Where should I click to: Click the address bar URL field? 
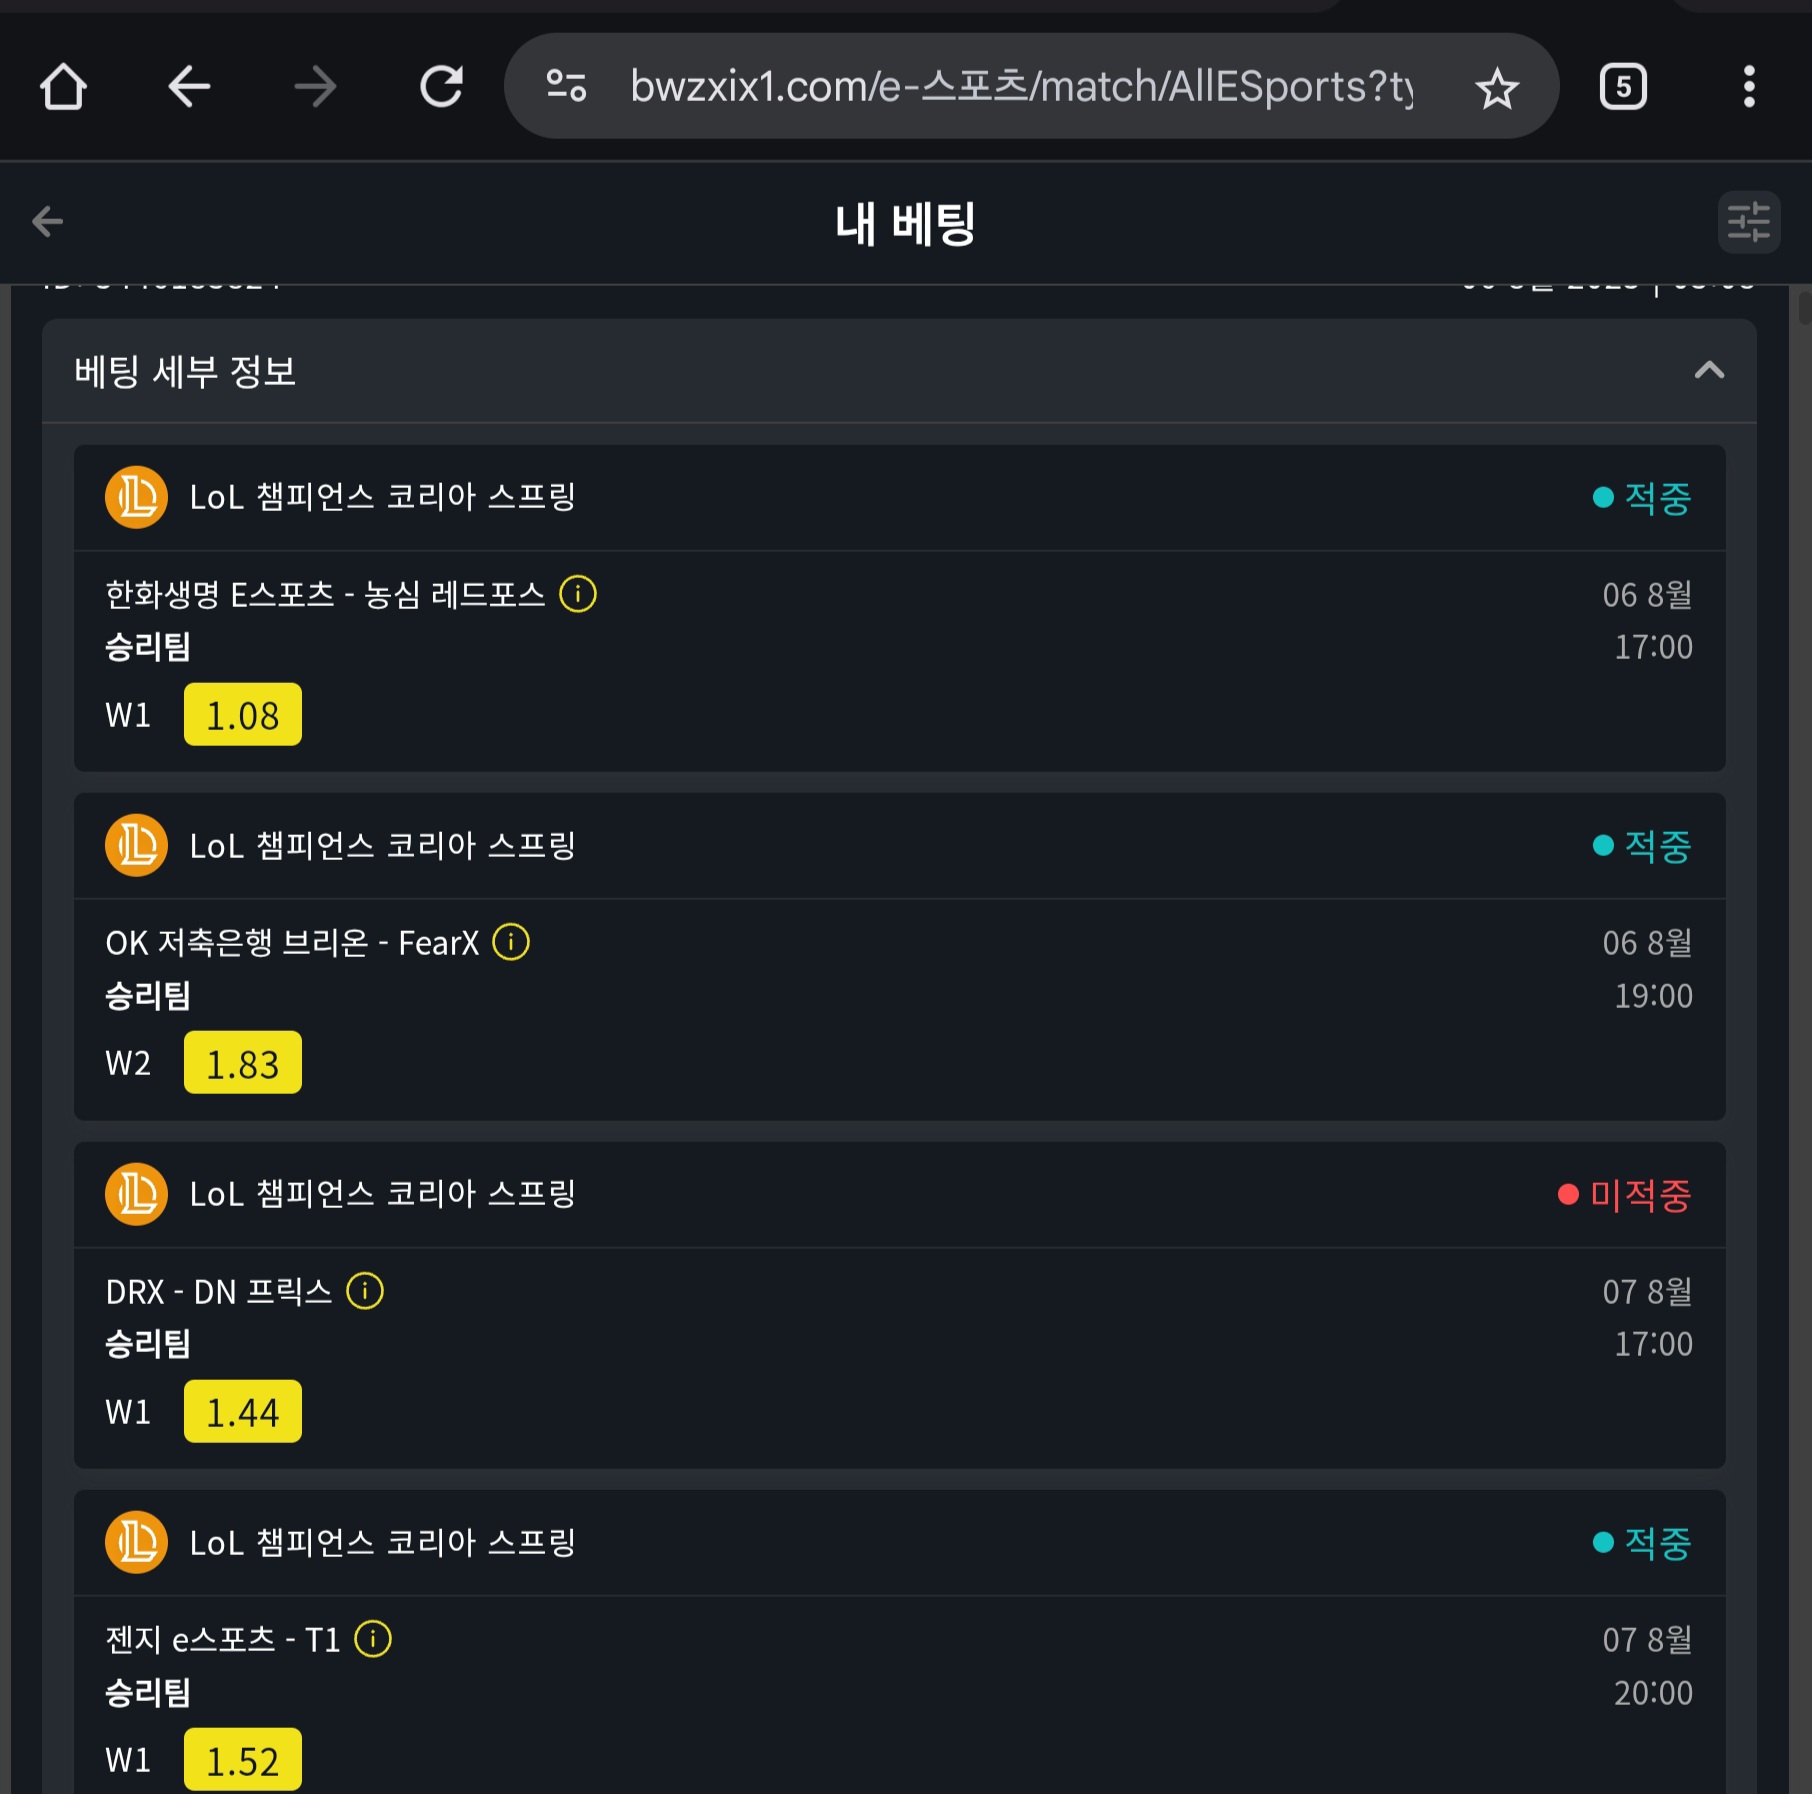[x=1020, y=86]
